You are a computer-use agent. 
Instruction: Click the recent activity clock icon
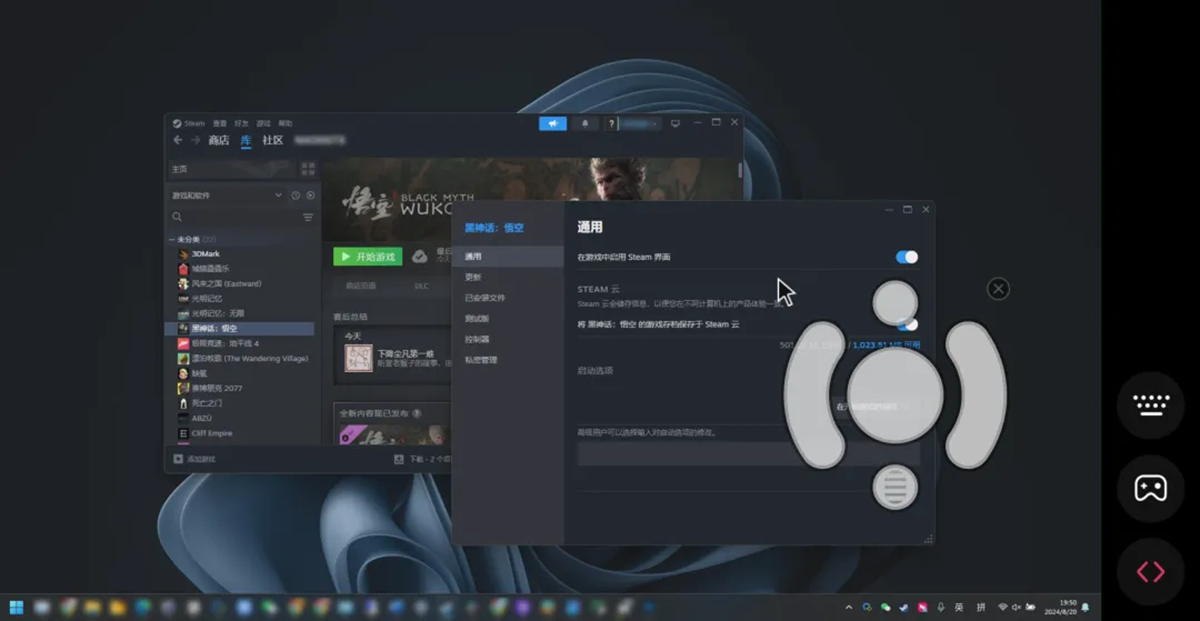coord(296,195)
